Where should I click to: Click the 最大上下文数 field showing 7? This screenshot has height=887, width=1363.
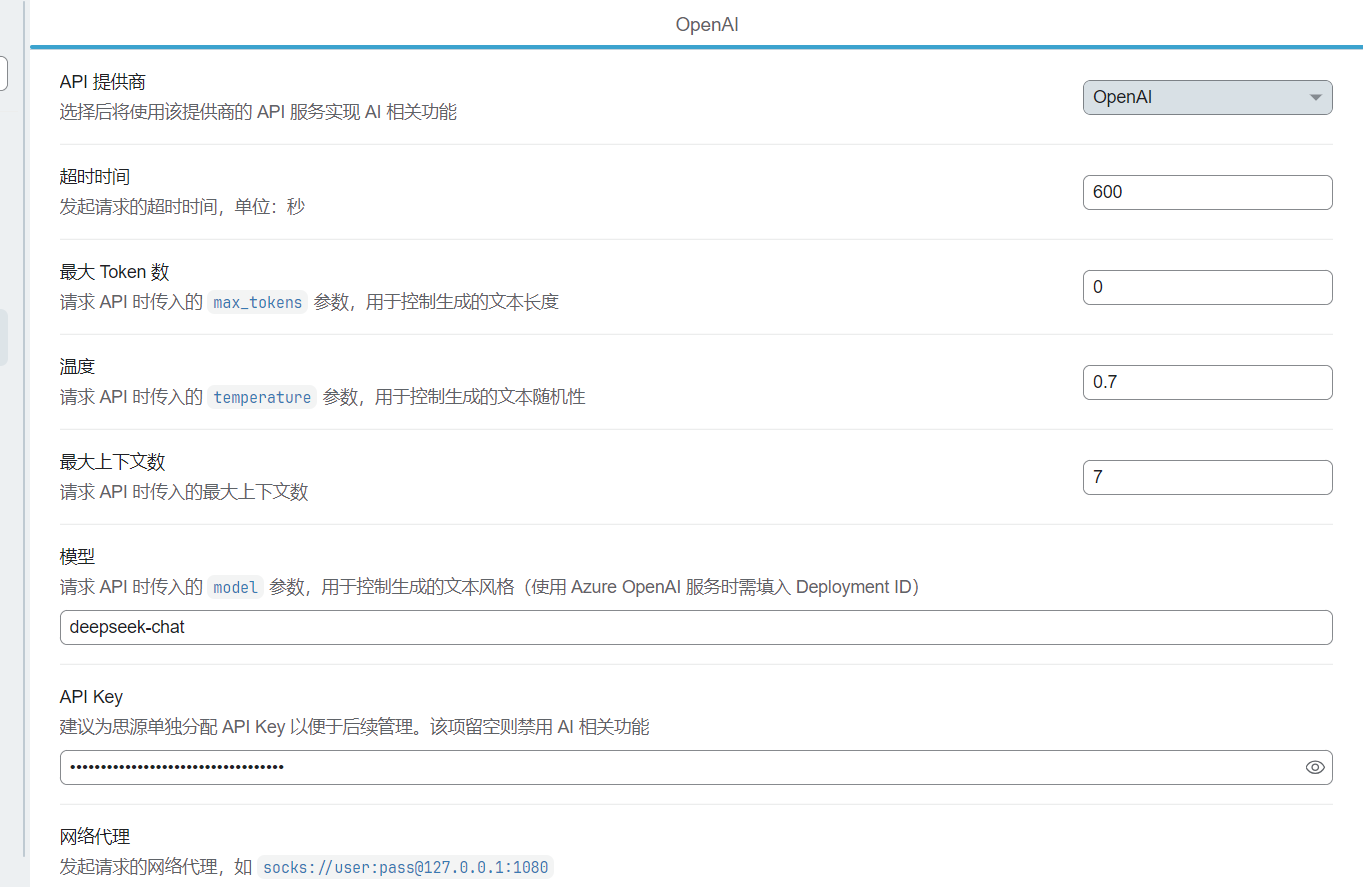click(1207, 477)
